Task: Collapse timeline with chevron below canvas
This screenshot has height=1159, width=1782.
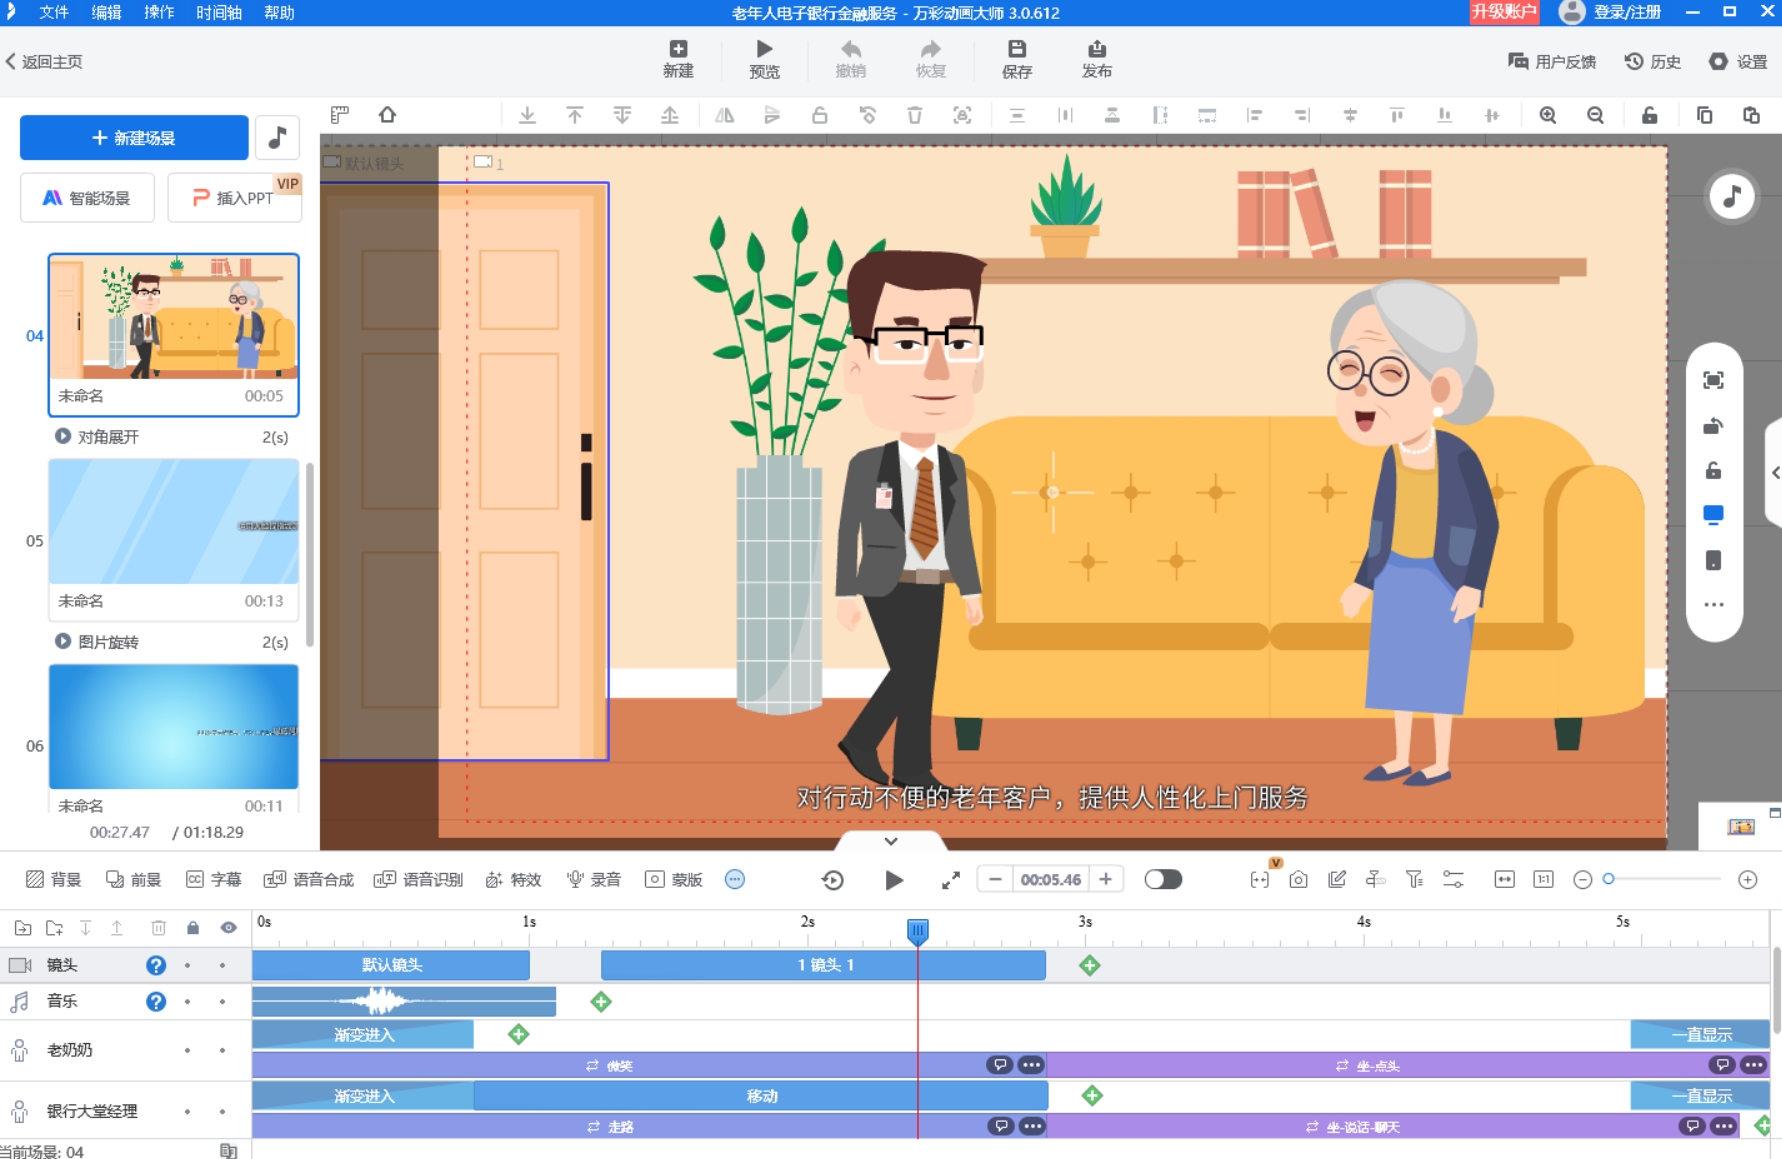Action: point(891,841)
